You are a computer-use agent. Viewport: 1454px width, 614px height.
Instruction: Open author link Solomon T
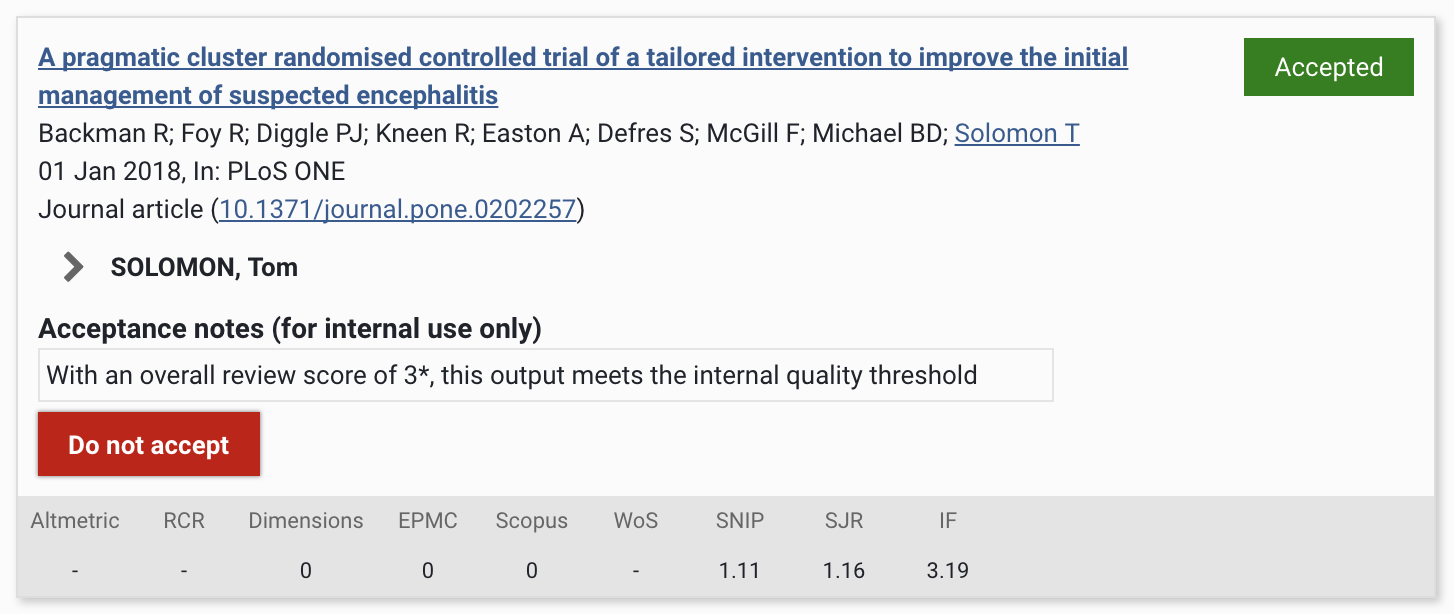point(1016,133)
